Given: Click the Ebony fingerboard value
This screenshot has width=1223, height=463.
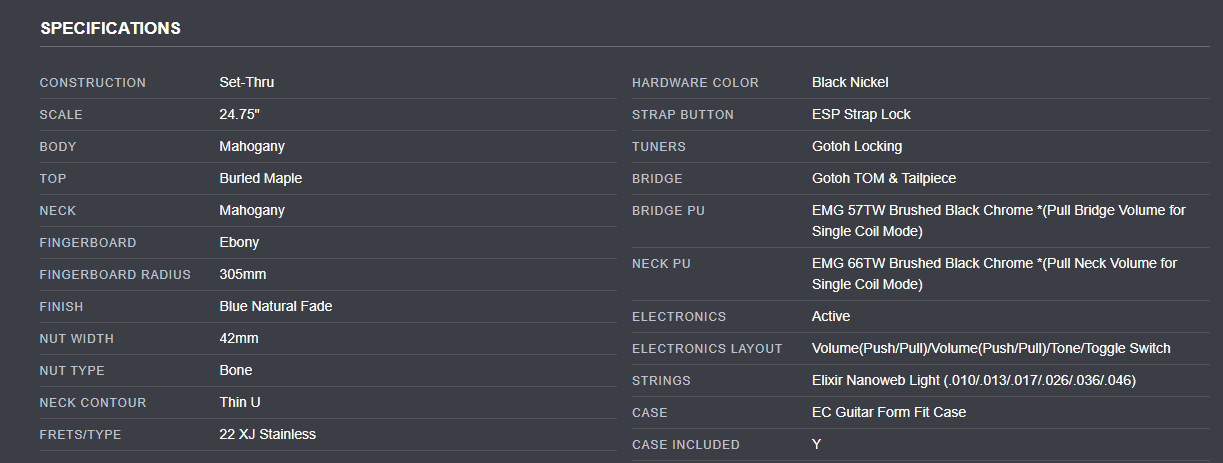Looking at the screenshot, I should tap(239, 242).
